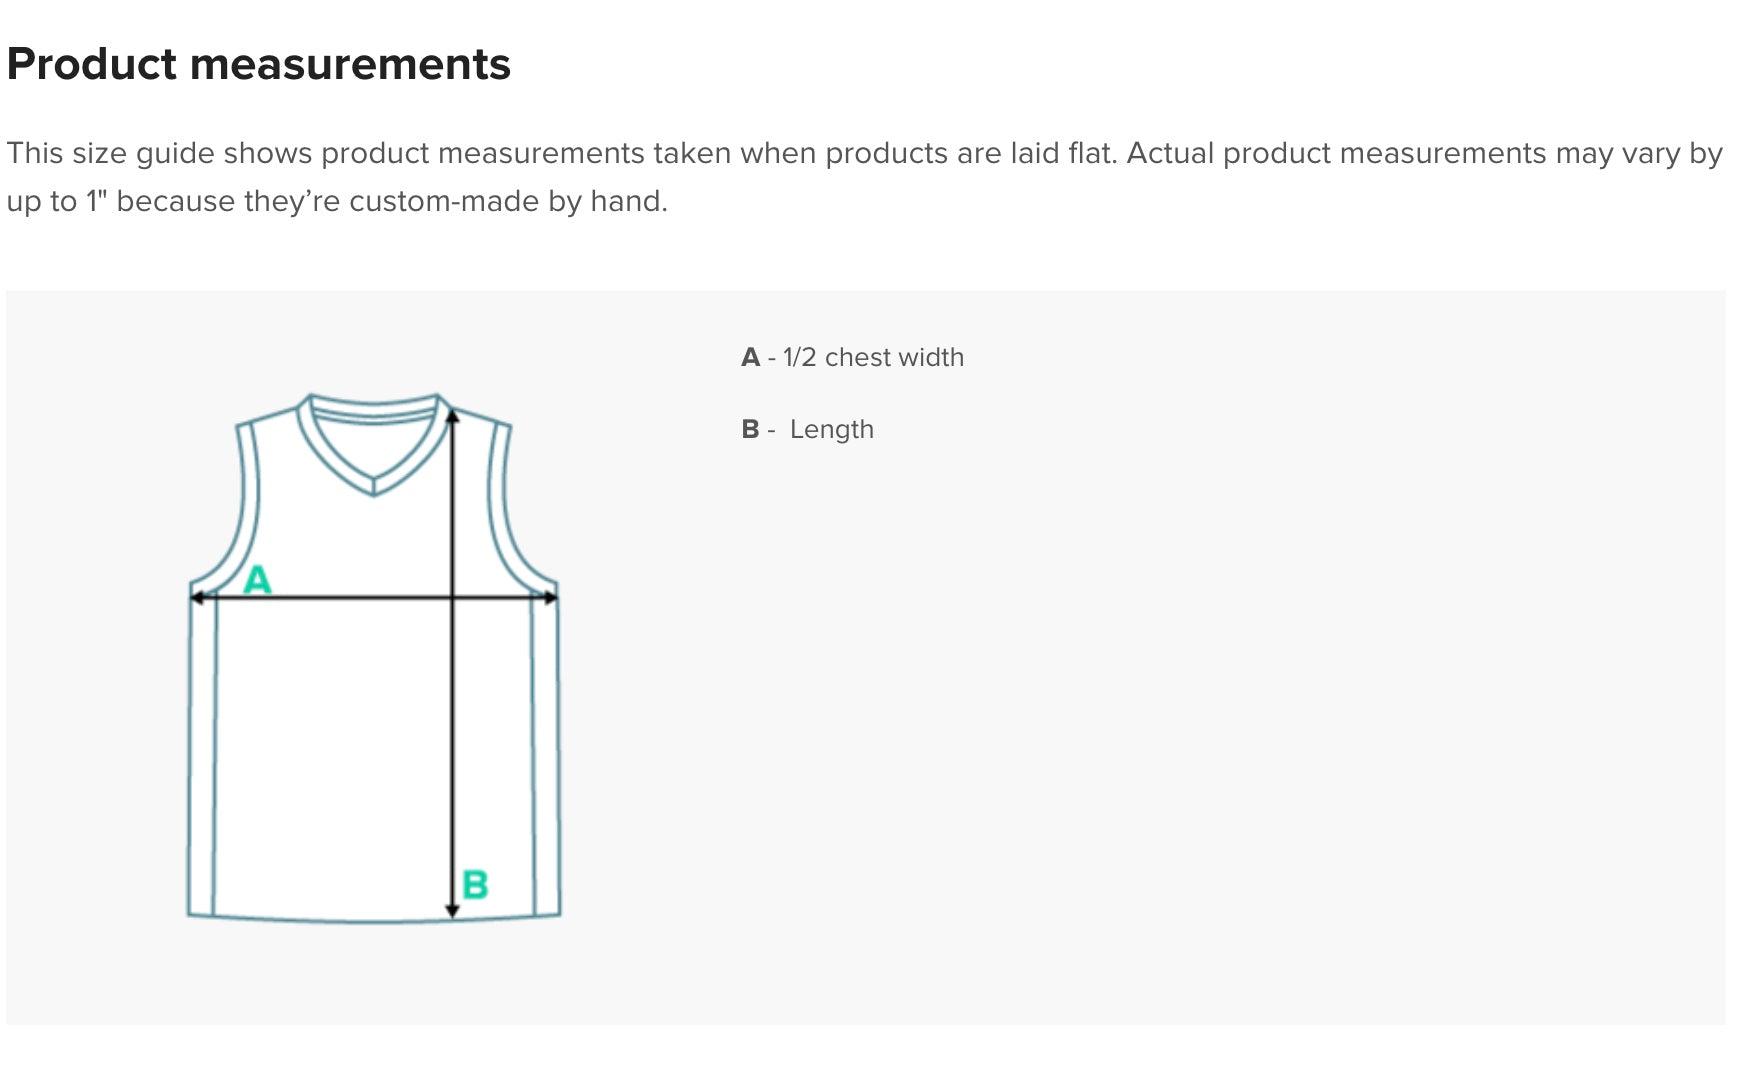Viewport: 1746px width, 1070px height.
Task: Click top arrowhead of the length line
Action: coord(452,416)
